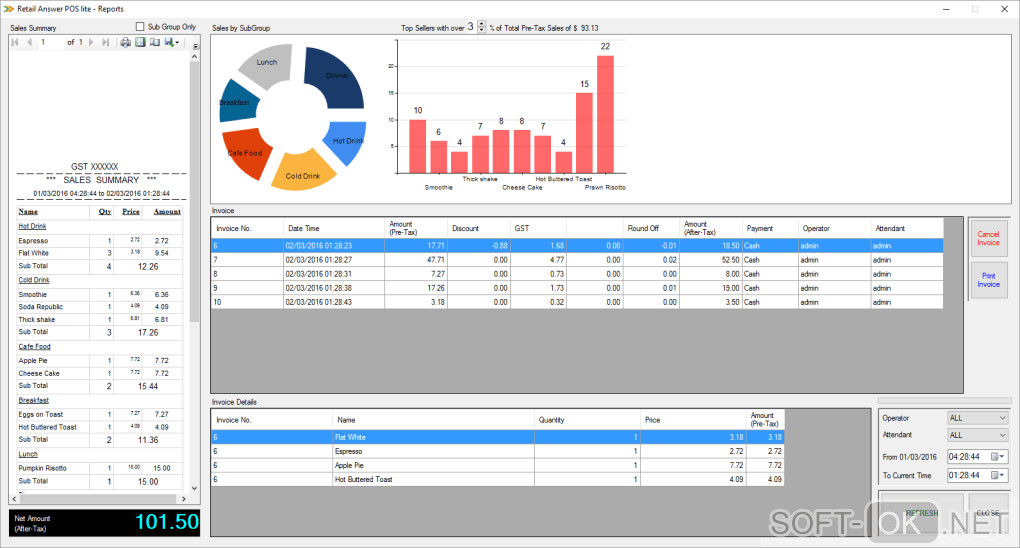Open the Attendant filter dropdown
Viewport: 1020px width, 548px height.
[x=977, y=435]
